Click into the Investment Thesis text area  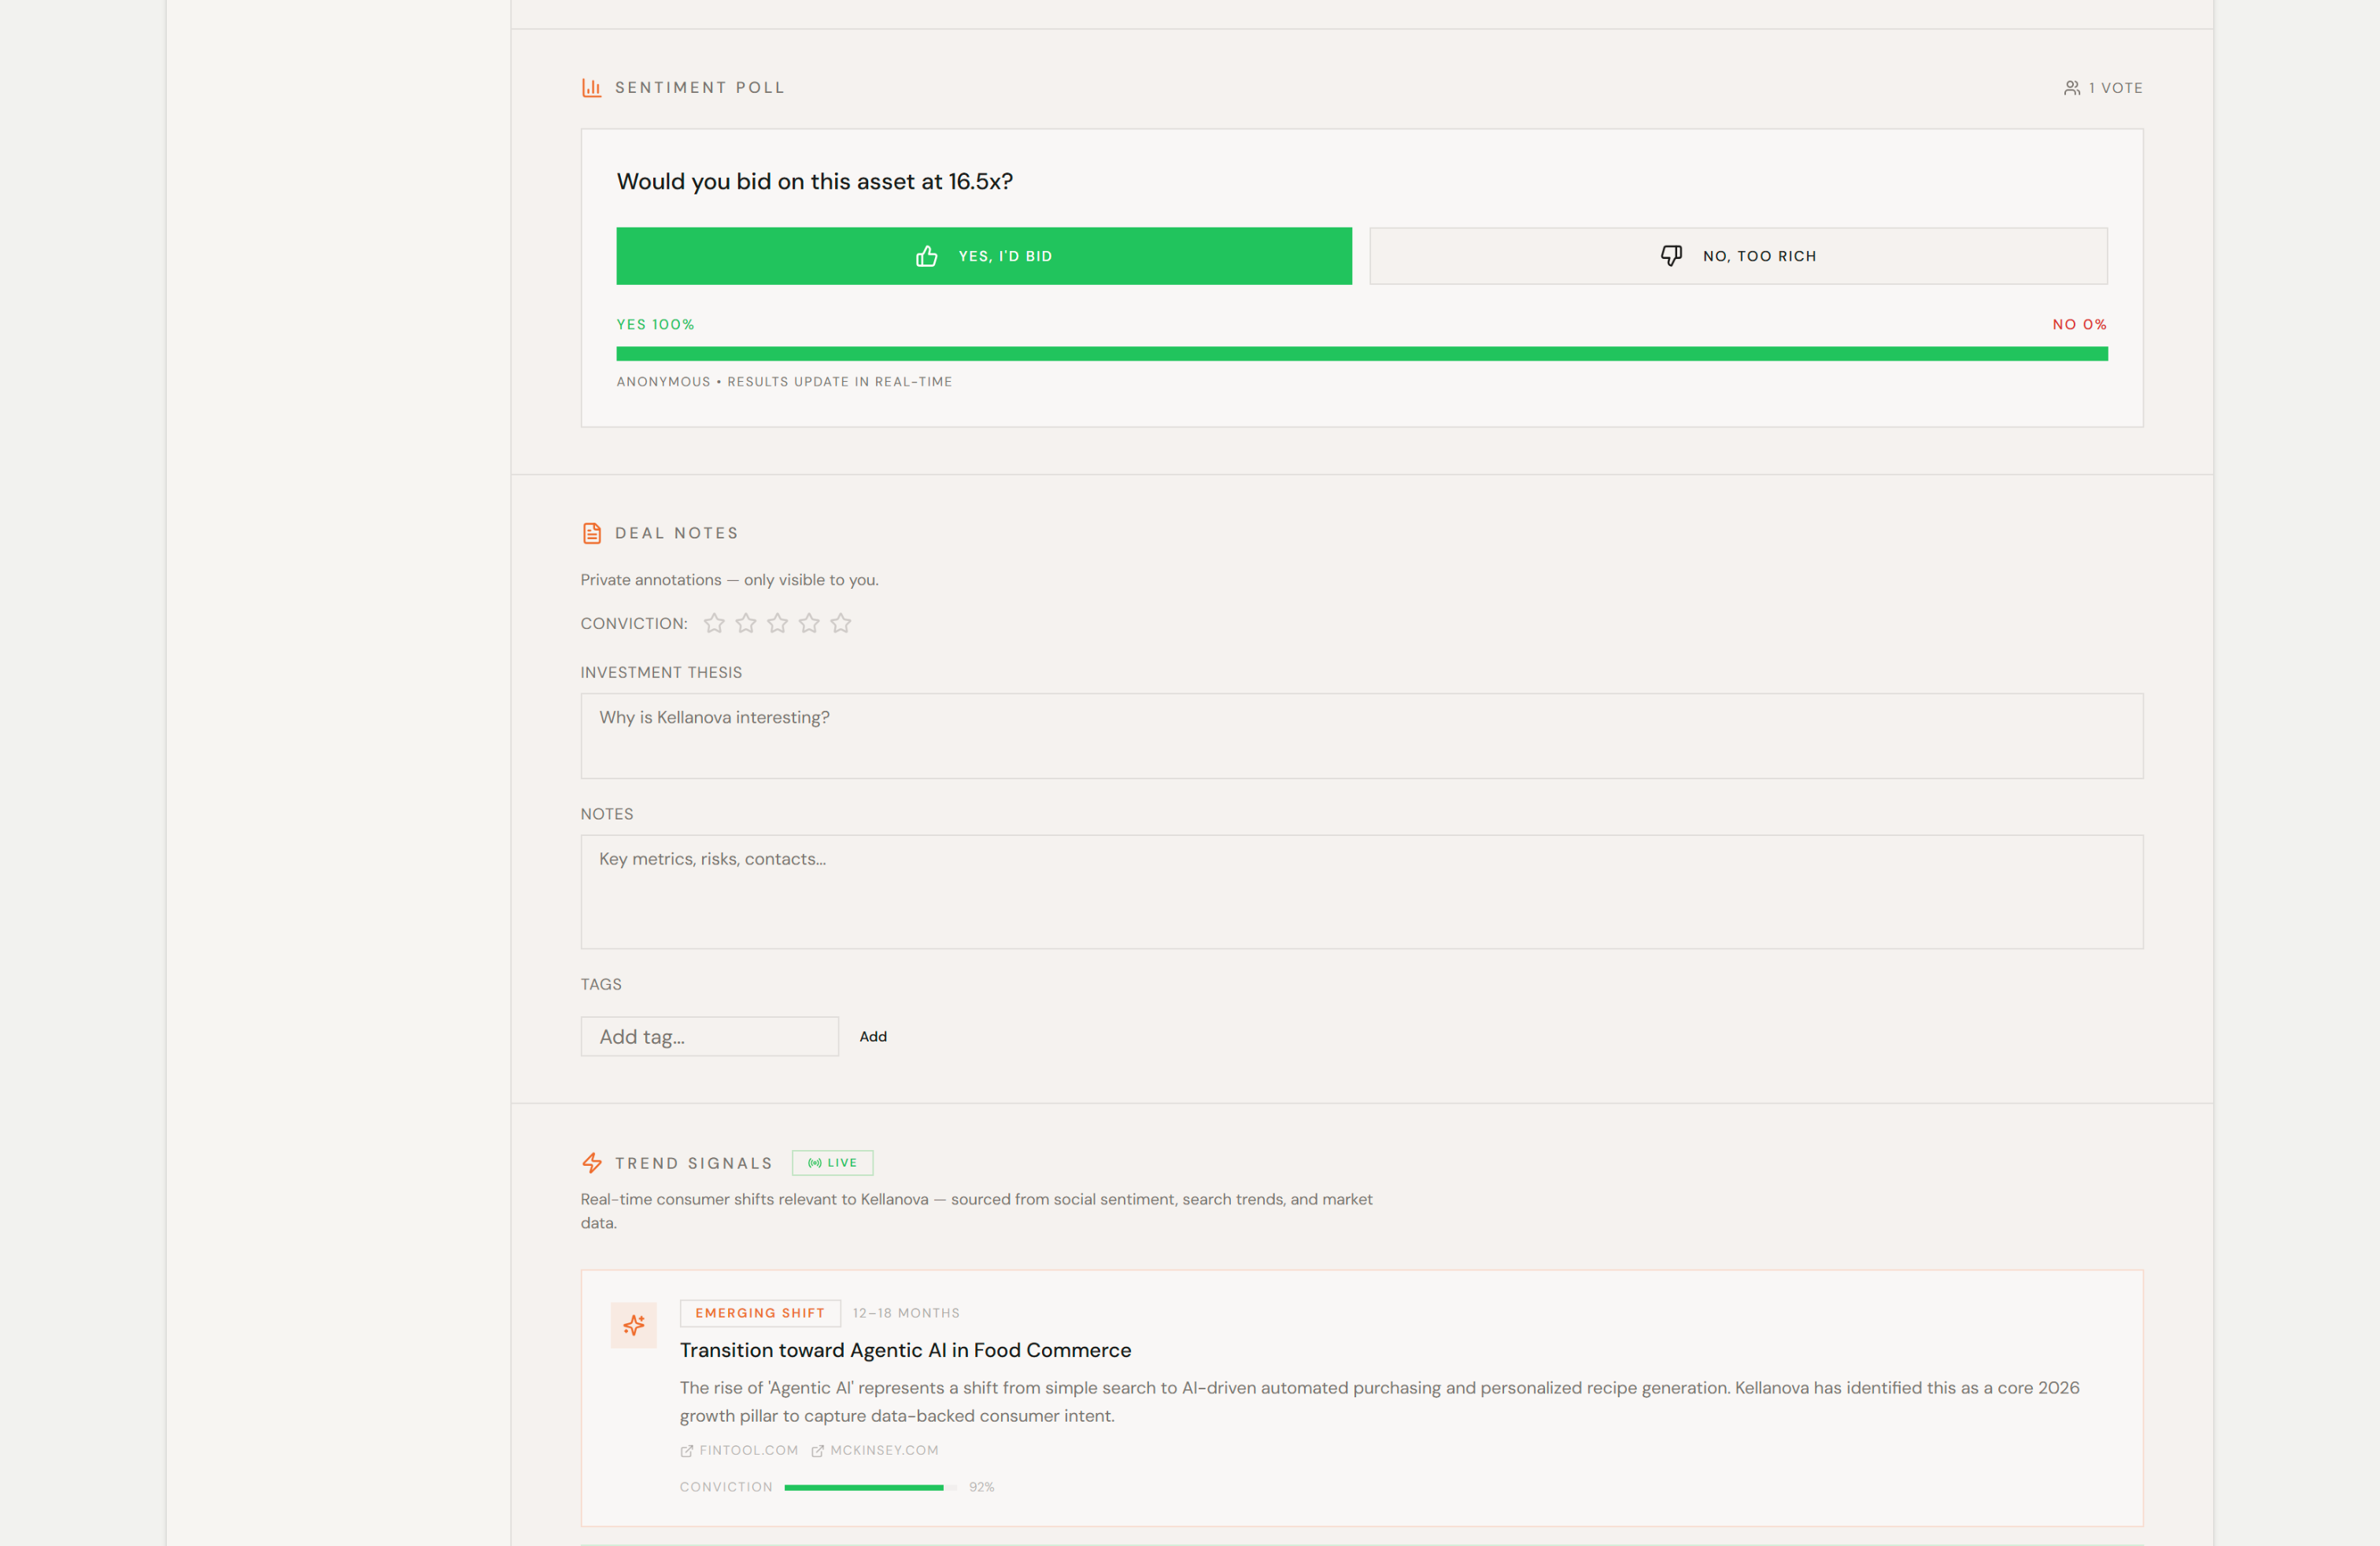point(1361,736)
